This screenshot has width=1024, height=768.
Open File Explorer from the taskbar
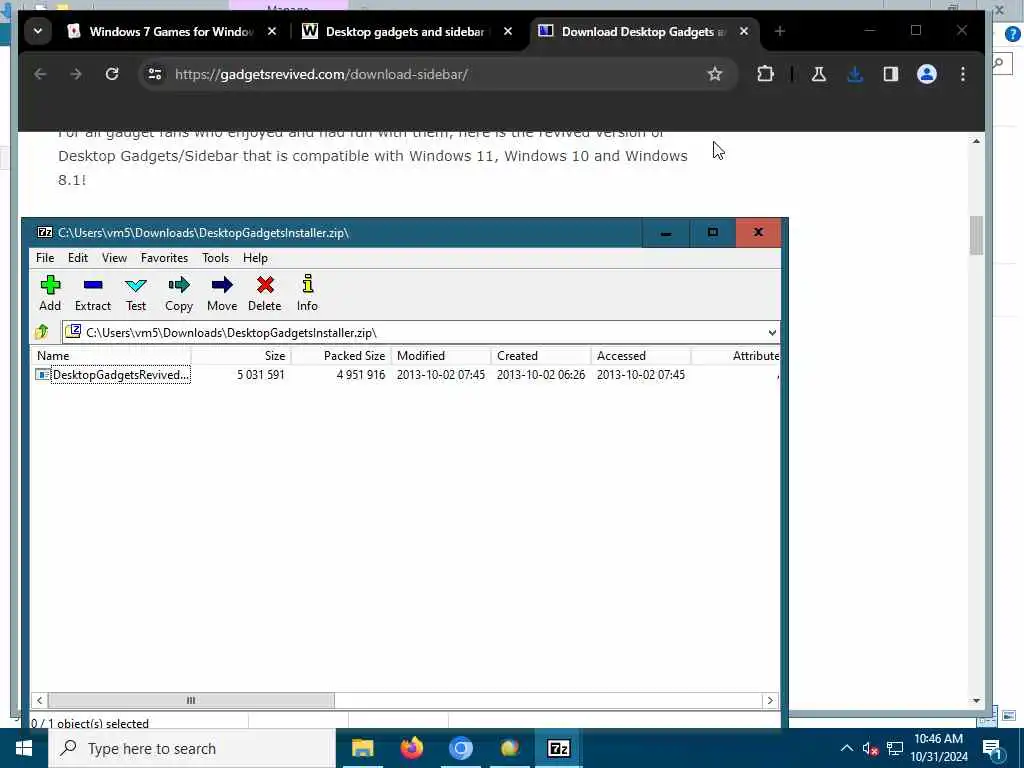pos(362,748)
